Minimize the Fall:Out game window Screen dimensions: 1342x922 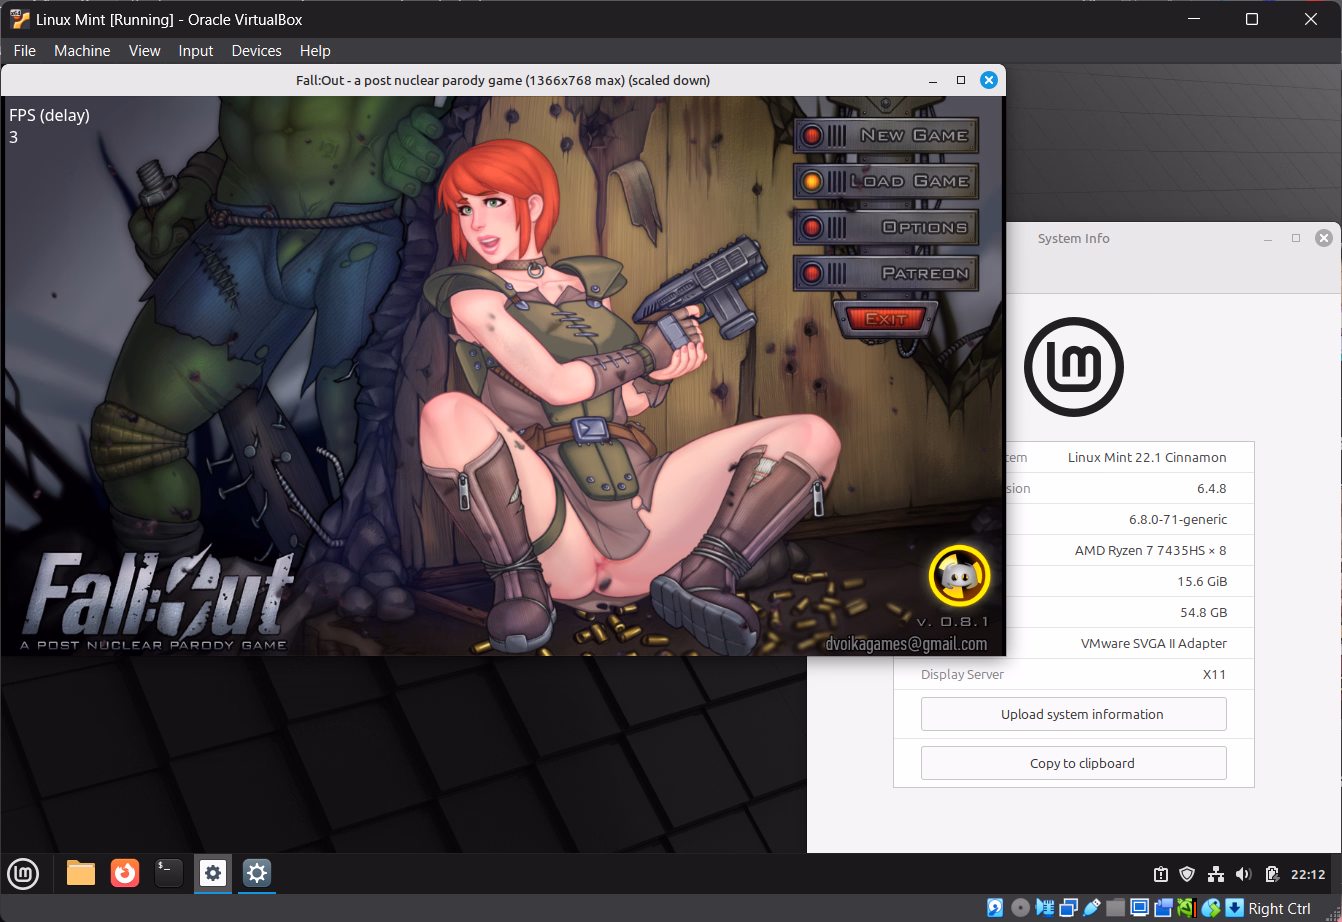933,80
